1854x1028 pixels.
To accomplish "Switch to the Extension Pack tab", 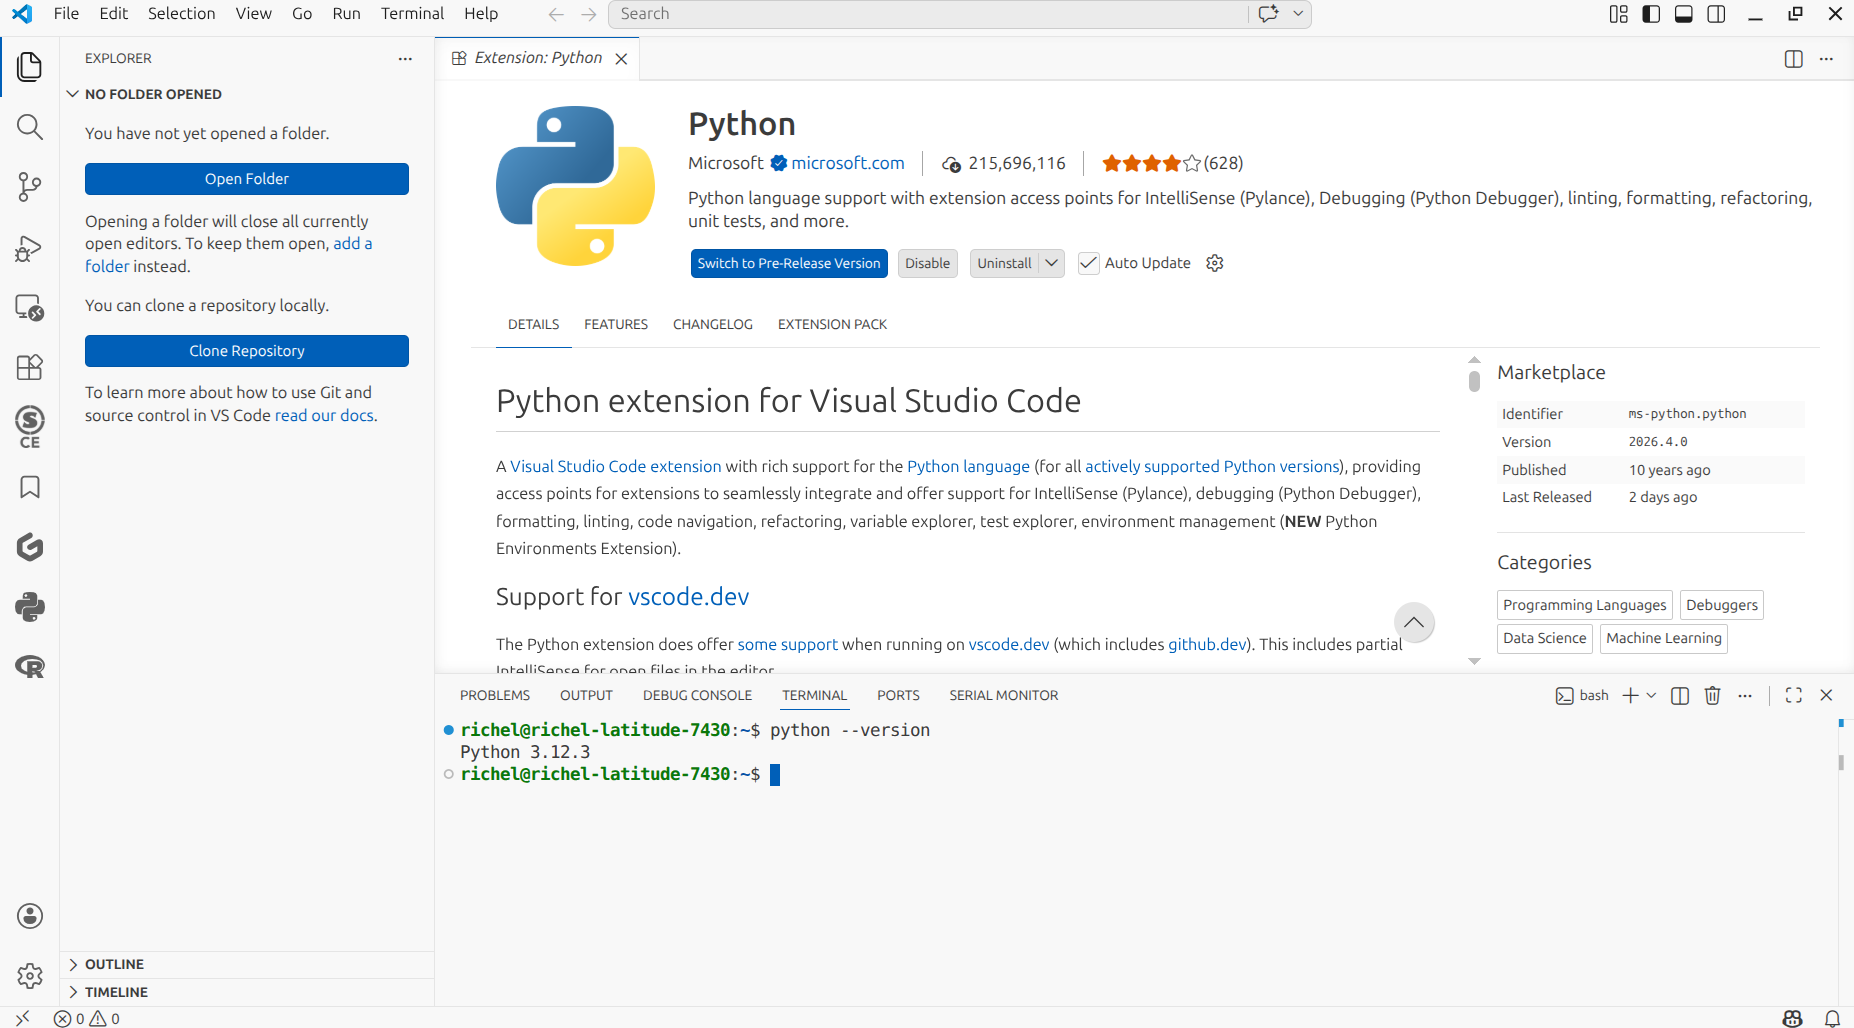I will pyautogui.click(x=832, y=324).
